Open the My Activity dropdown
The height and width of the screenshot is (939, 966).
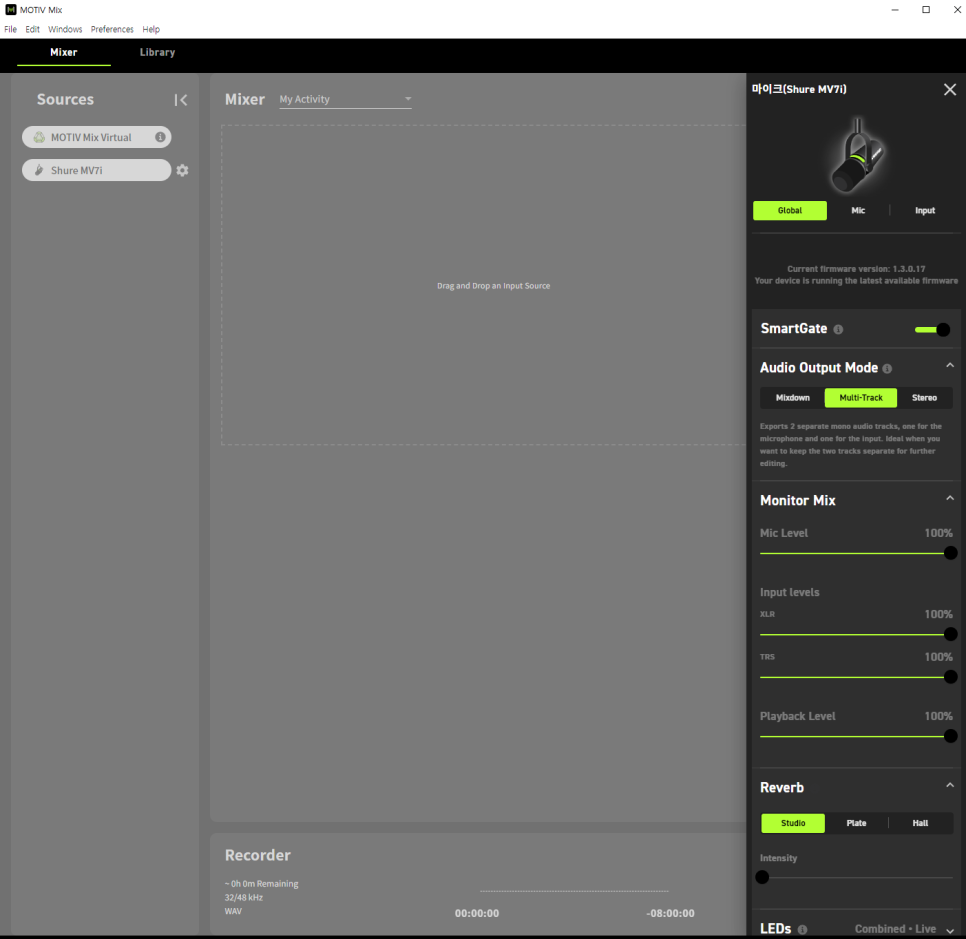[345, 99]
